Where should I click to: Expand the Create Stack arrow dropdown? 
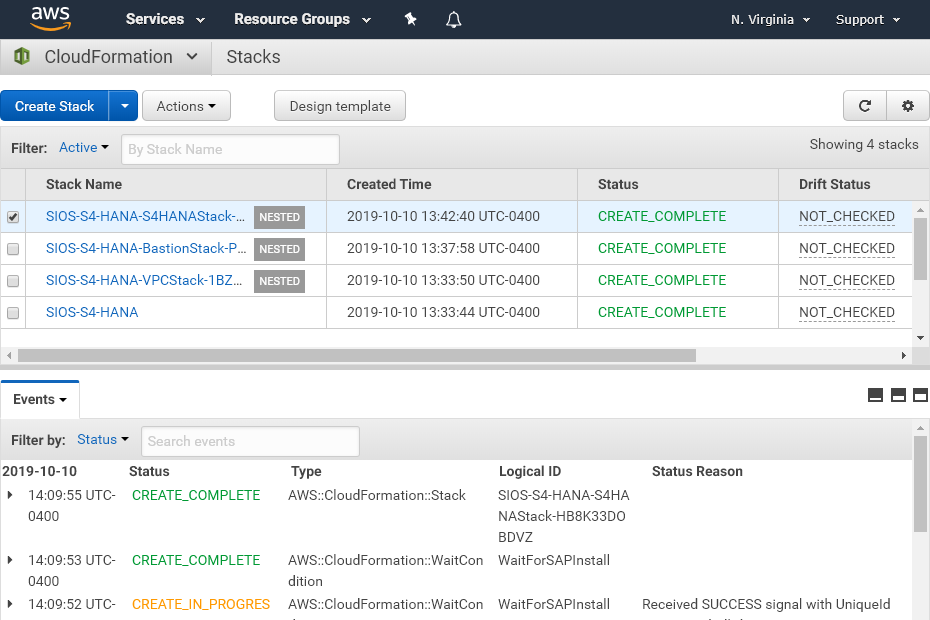click(x=124, y=106)
